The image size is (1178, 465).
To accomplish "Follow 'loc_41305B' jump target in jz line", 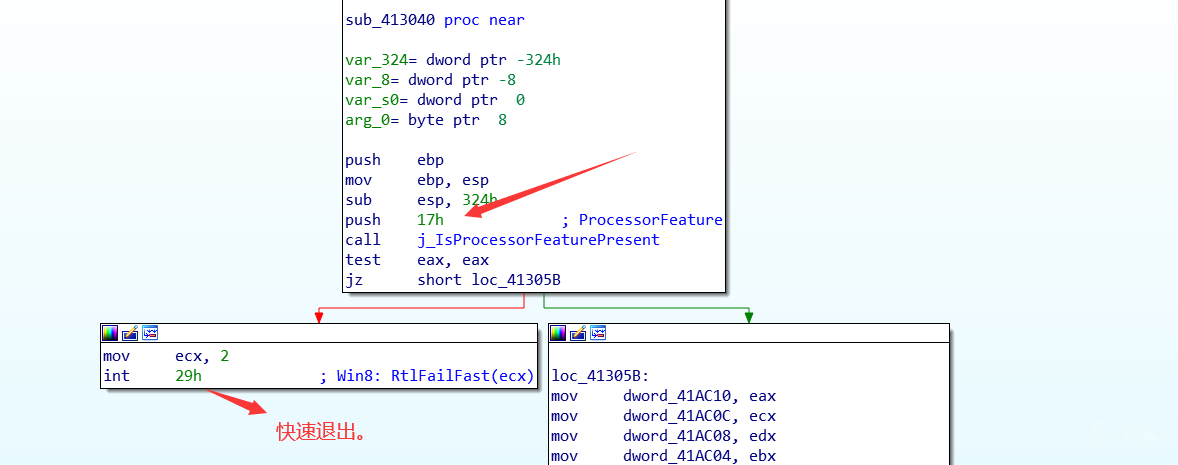I will point(516,280).
